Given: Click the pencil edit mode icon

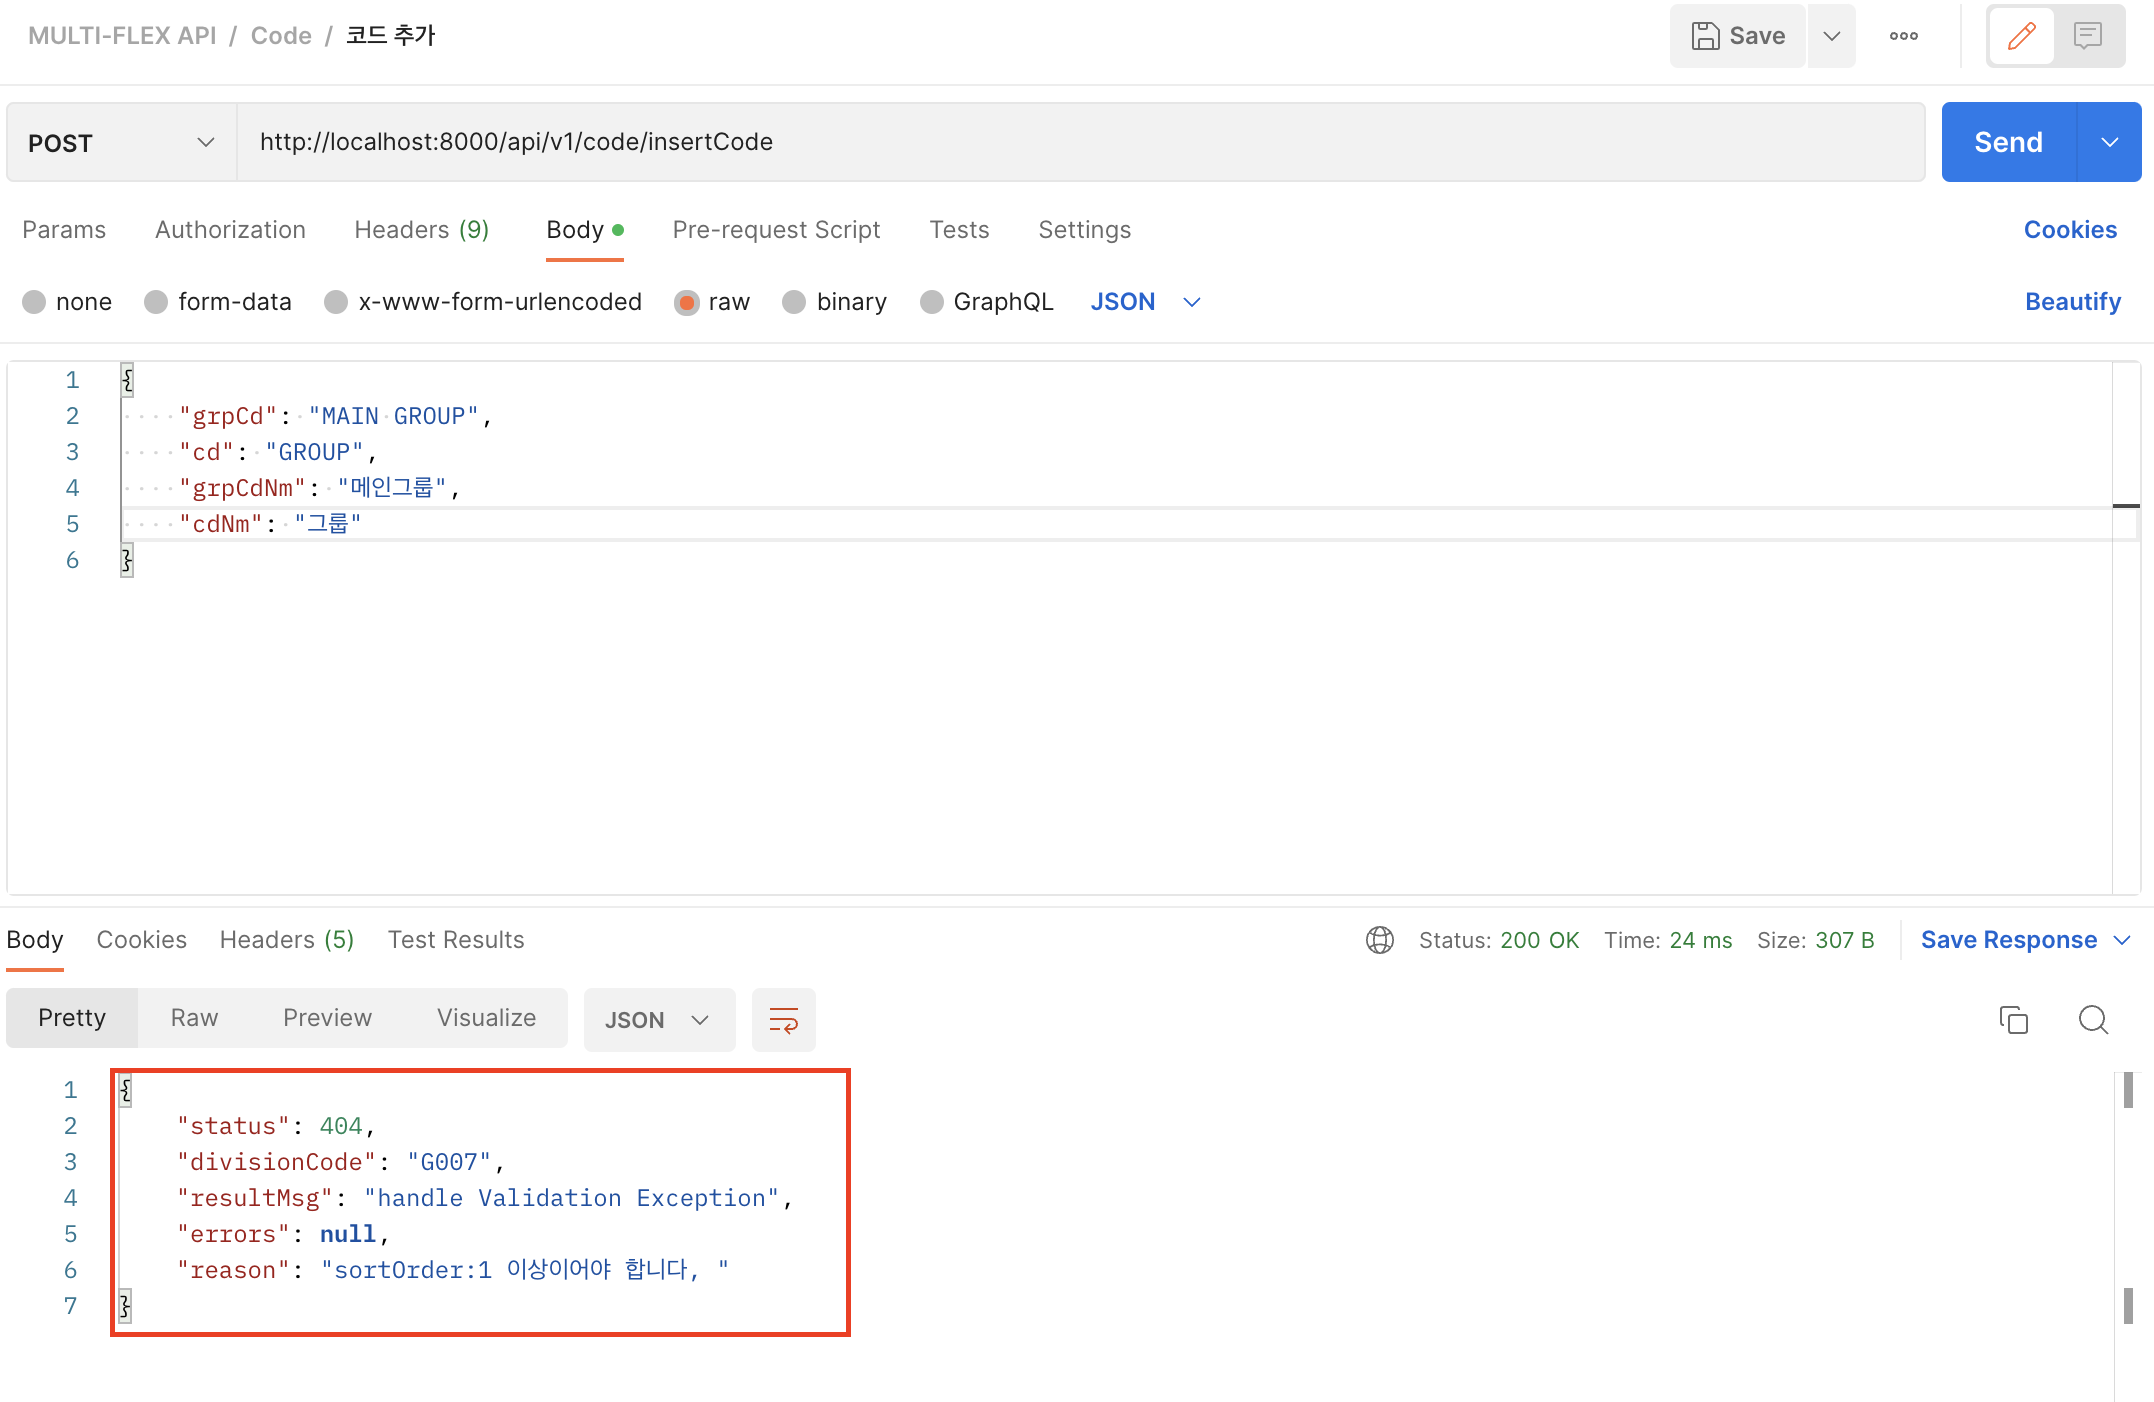Looking at the screenshot, I should [x=2021, y=36].
